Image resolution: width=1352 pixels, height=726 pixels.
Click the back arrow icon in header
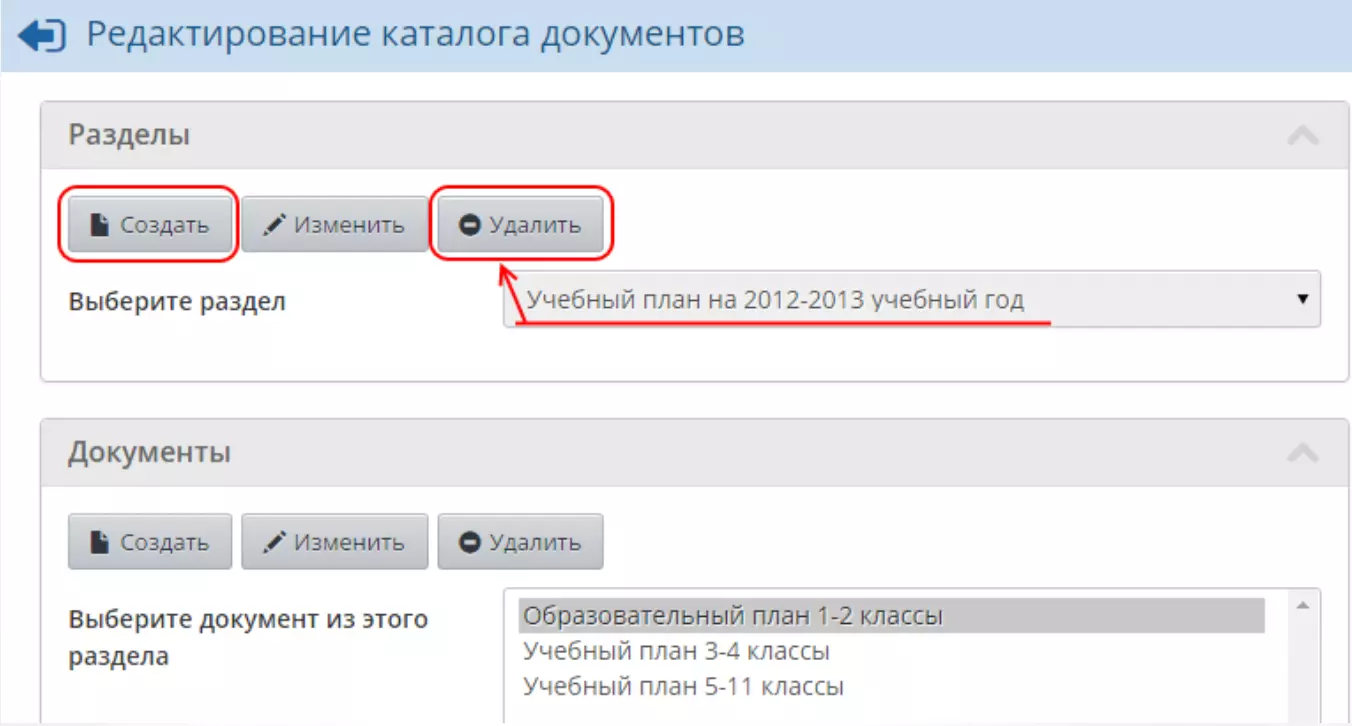tap(43, 35)
